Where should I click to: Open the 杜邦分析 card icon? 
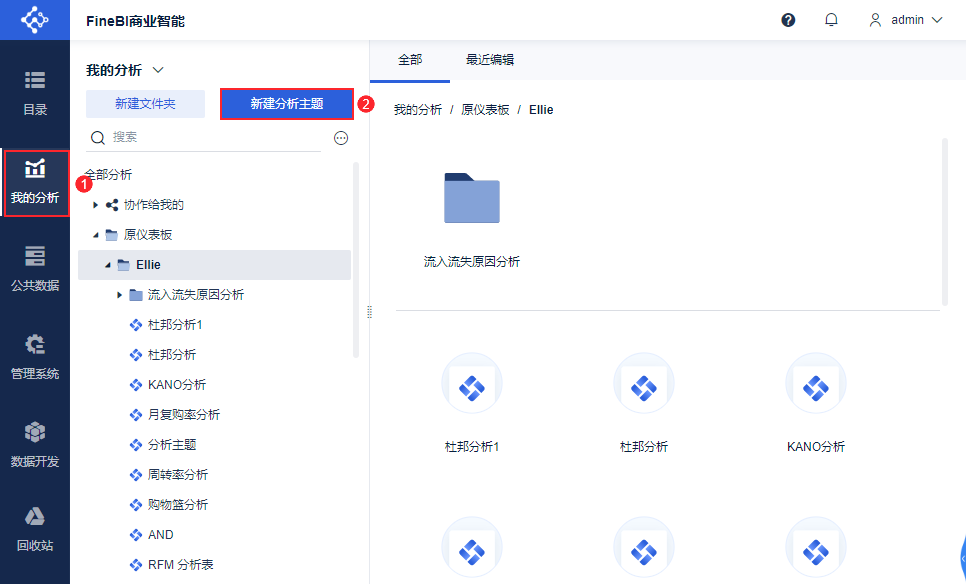(x=644, y=383)
